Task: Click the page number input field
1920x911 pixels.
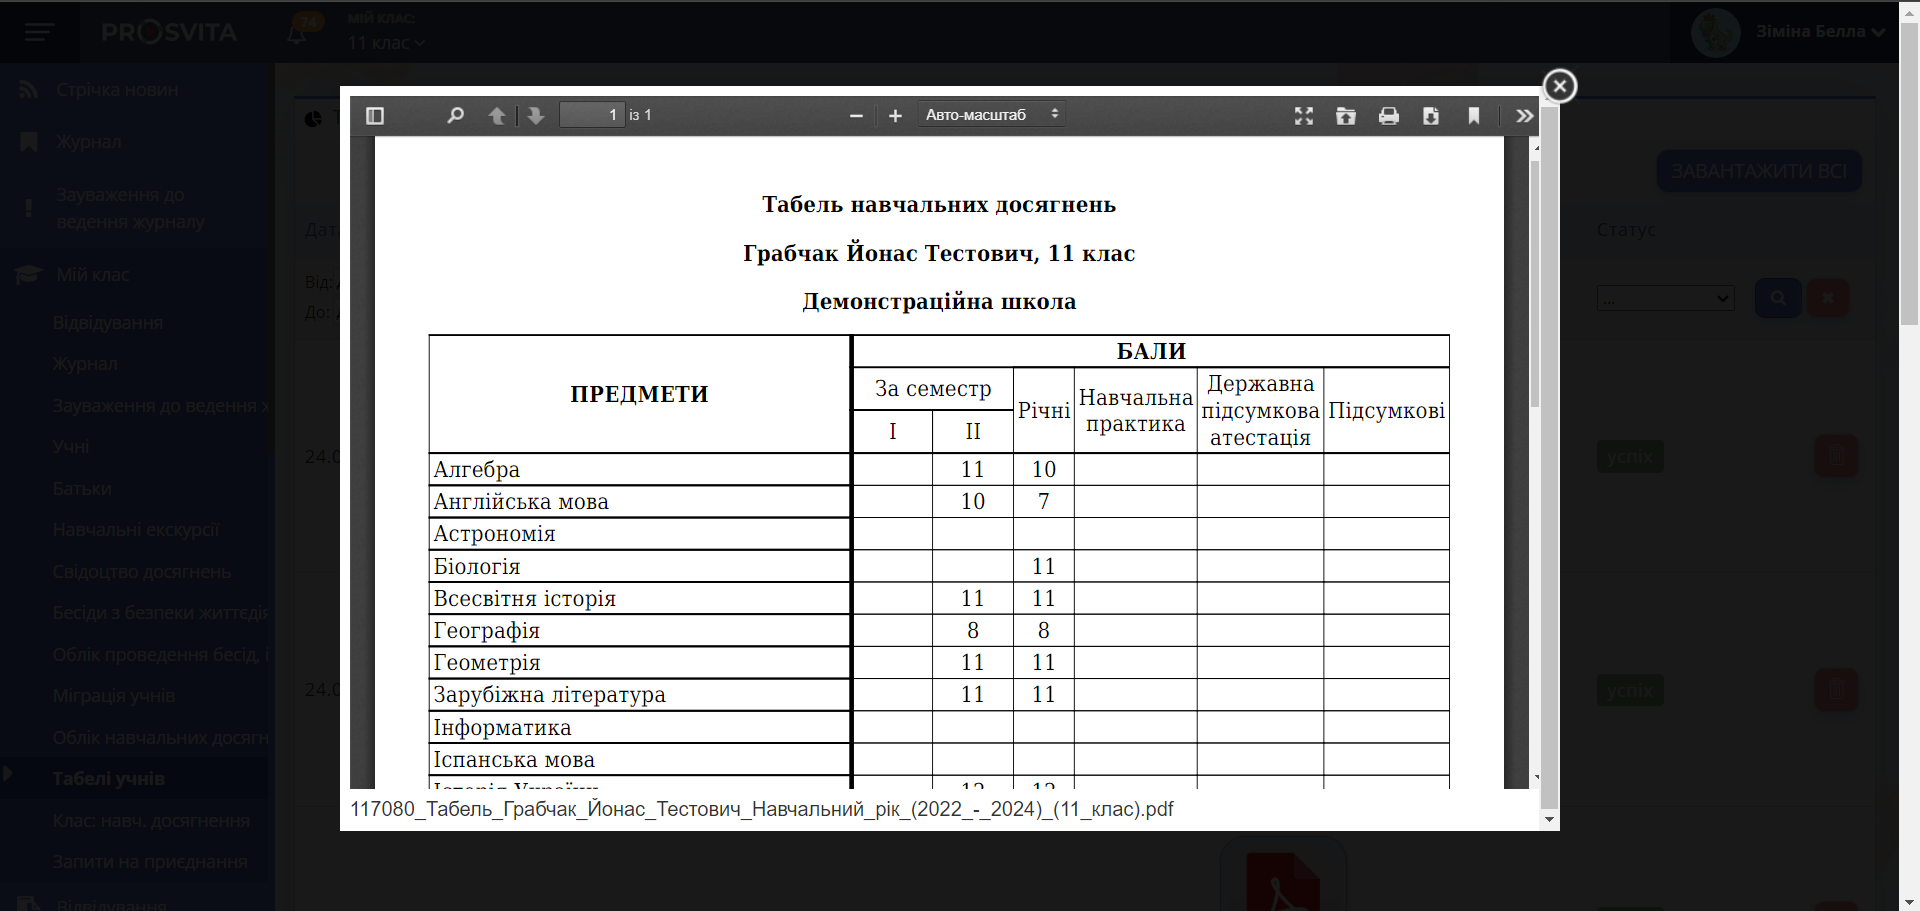Action: coord(592,115)
